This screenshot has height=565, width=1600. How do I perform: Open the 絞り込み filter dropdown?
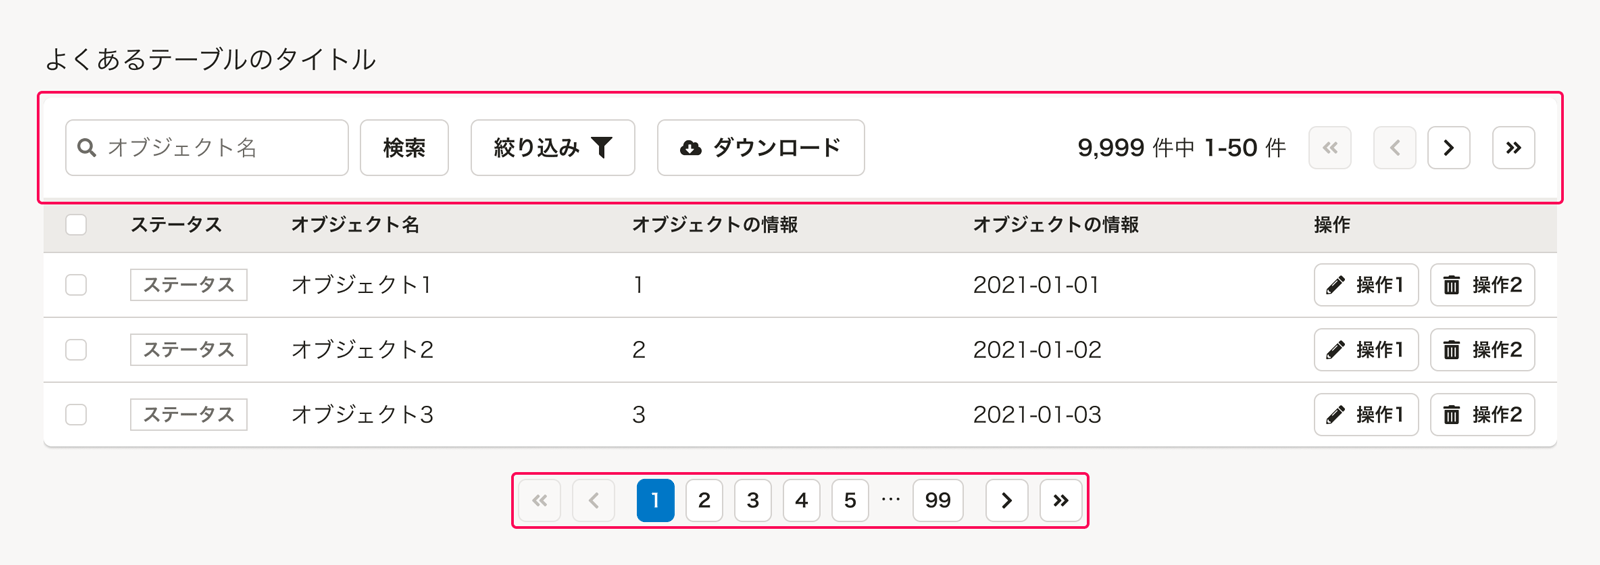coord(552,148)
